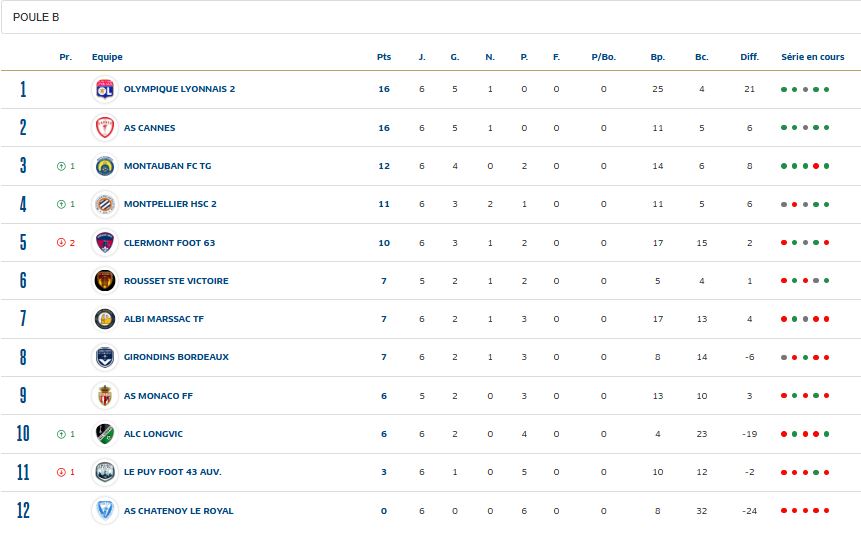
Task: Click the AS Monaco FF crest
Action: 105,396
